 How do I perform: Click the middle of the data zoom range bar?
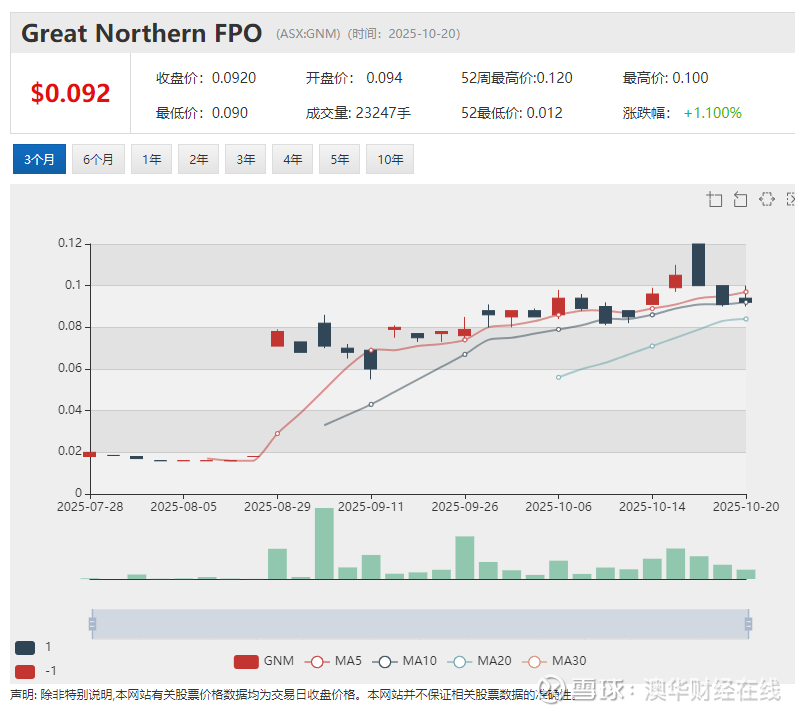(420, 624)
